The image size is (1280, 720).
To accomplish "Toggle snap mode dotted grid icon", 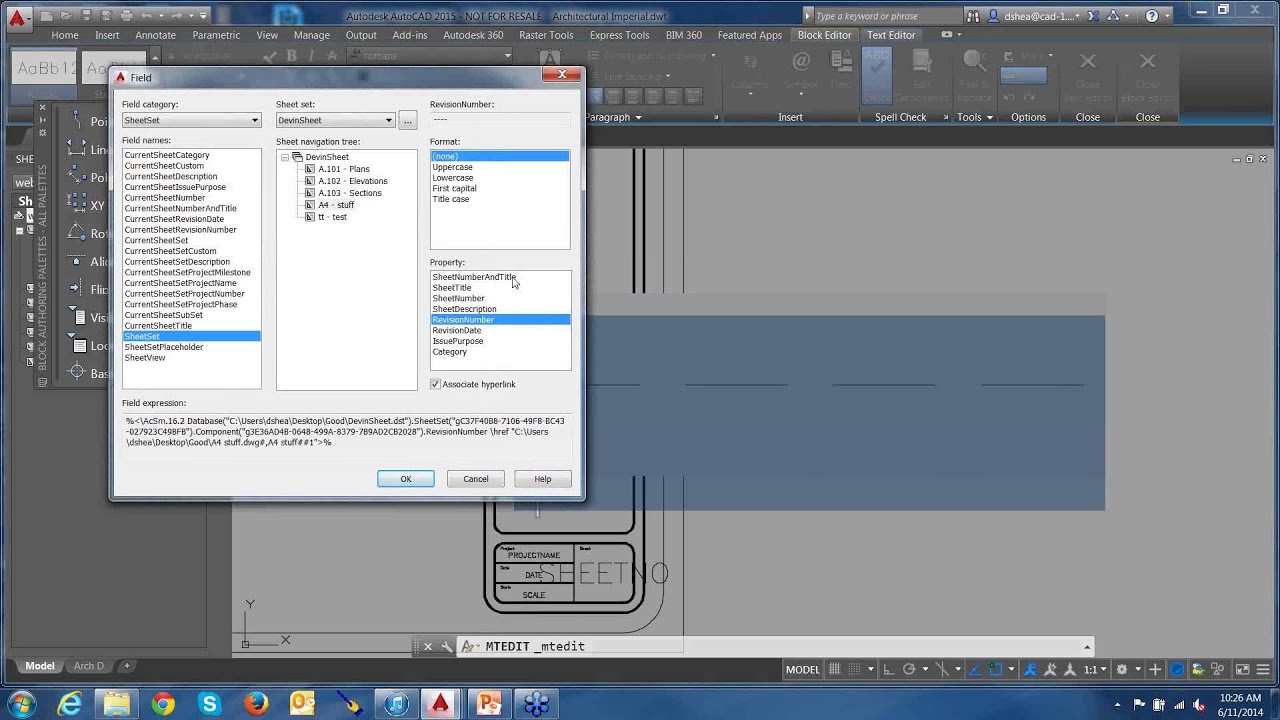I will coord(854,669).
